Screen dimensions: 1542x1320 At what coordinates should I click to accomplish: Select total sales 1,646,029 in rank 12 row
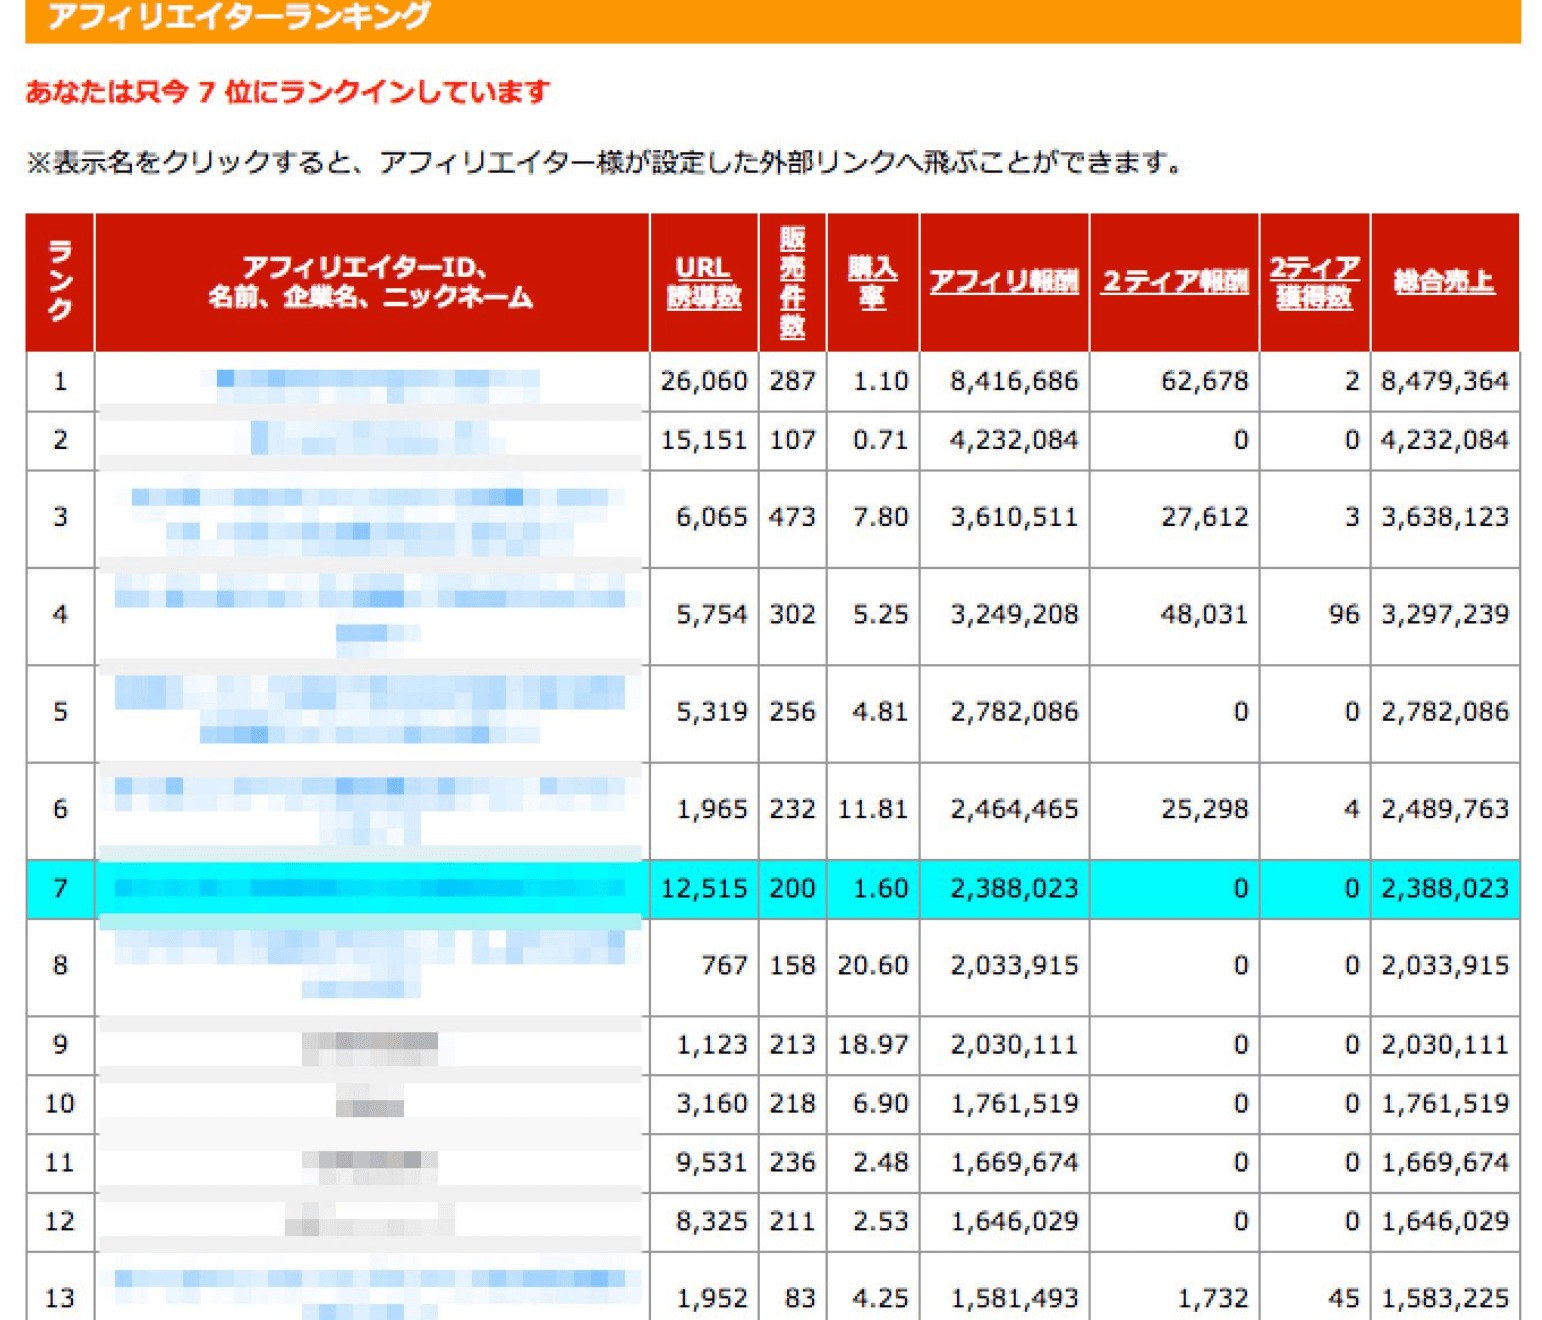(1445, 1221)
